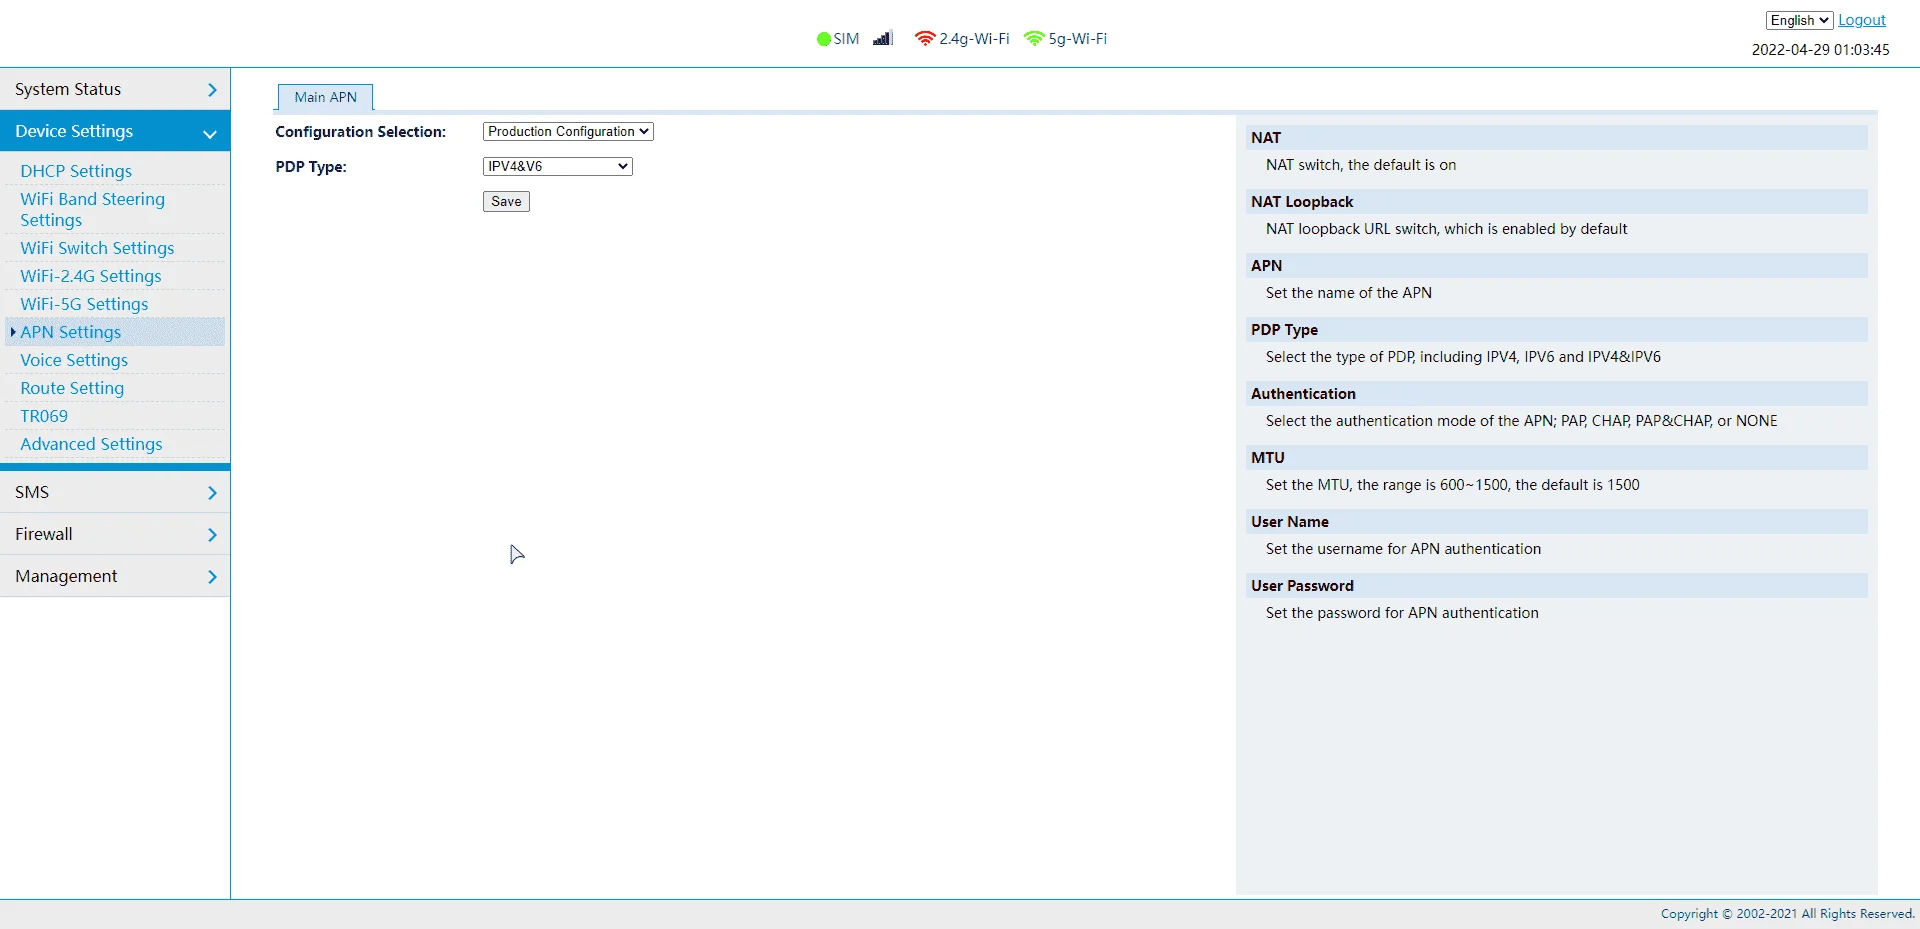The height and width of the screenshot is (929, 1920).
Task: Click the 2.4g-Wi-Fi status text
Action: [x=974, y=39]
